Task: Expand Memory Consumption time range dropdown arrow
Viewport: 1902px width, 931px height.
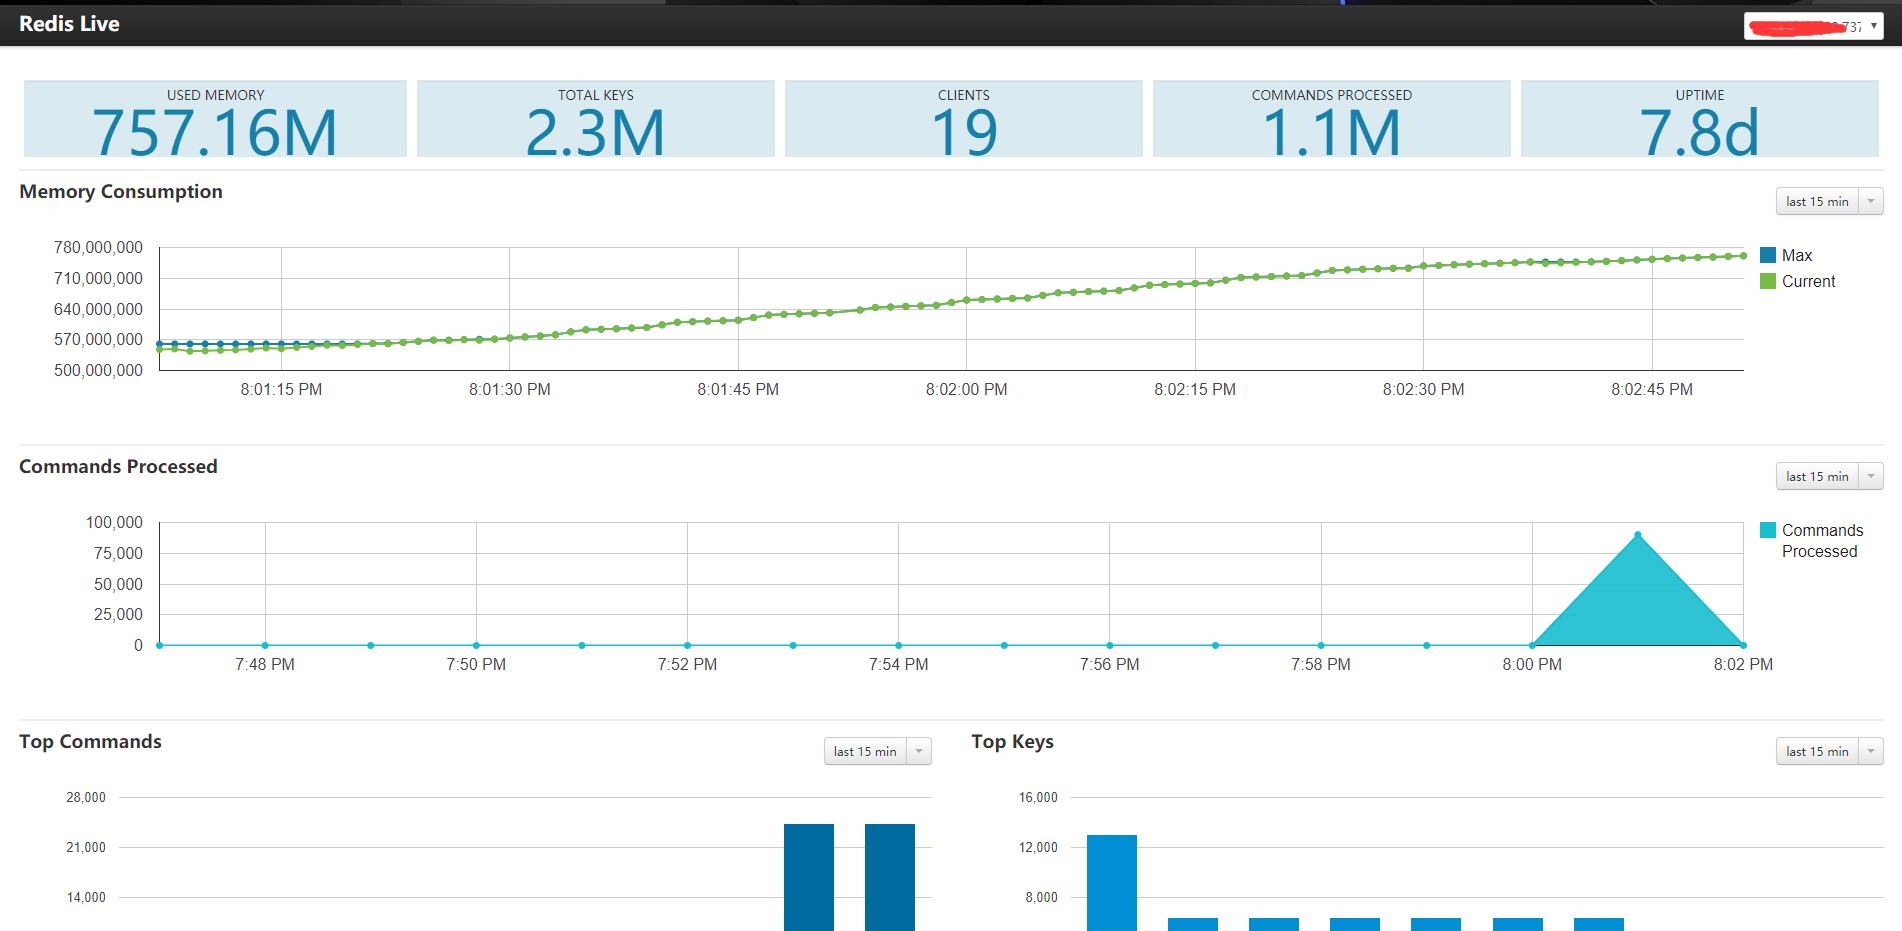Action: (x=1871, y=201)
